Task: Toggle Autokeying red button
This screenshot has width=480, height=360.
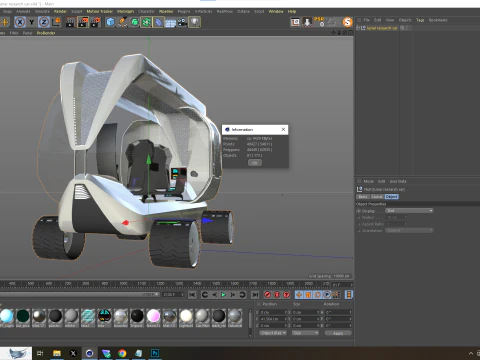Action: [277, 295]
